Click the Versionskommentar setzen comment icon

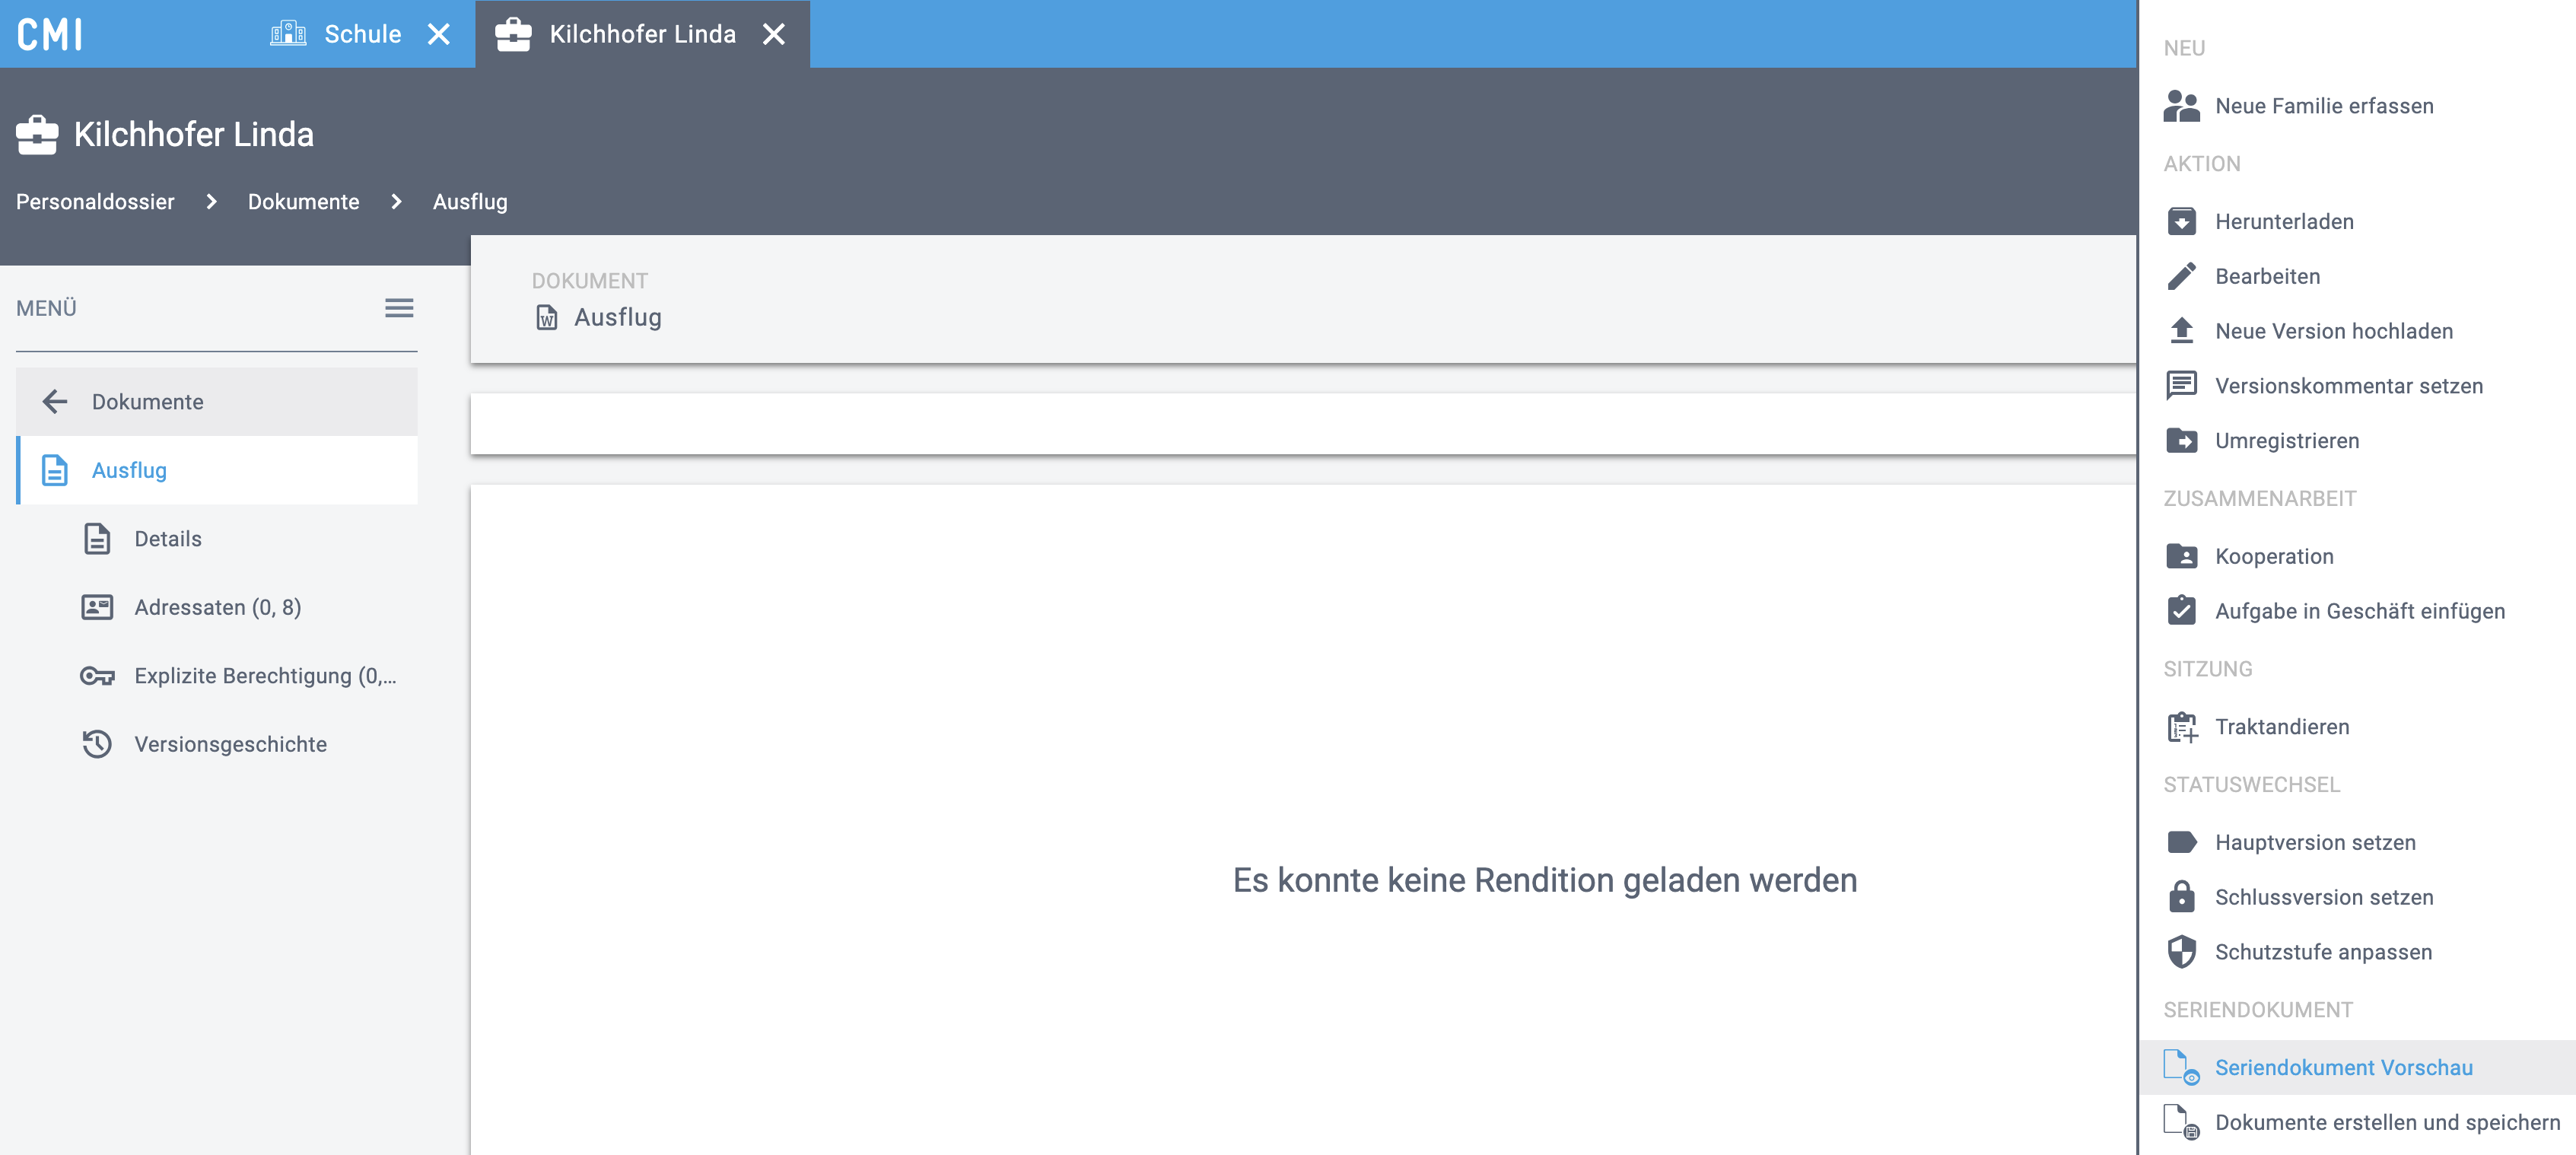[2181, 385]
